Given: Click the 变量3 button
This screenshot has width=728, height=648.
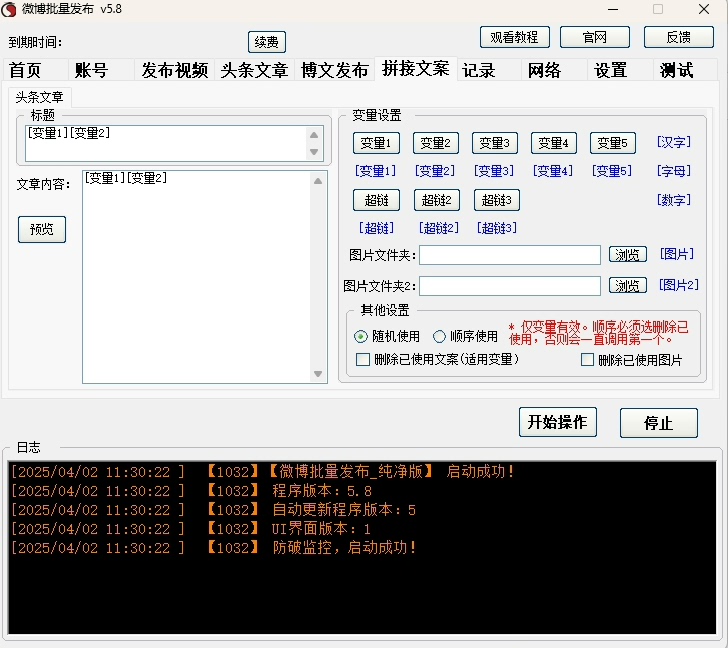Looking at the screenshot, I should click(x=495, y=143).
